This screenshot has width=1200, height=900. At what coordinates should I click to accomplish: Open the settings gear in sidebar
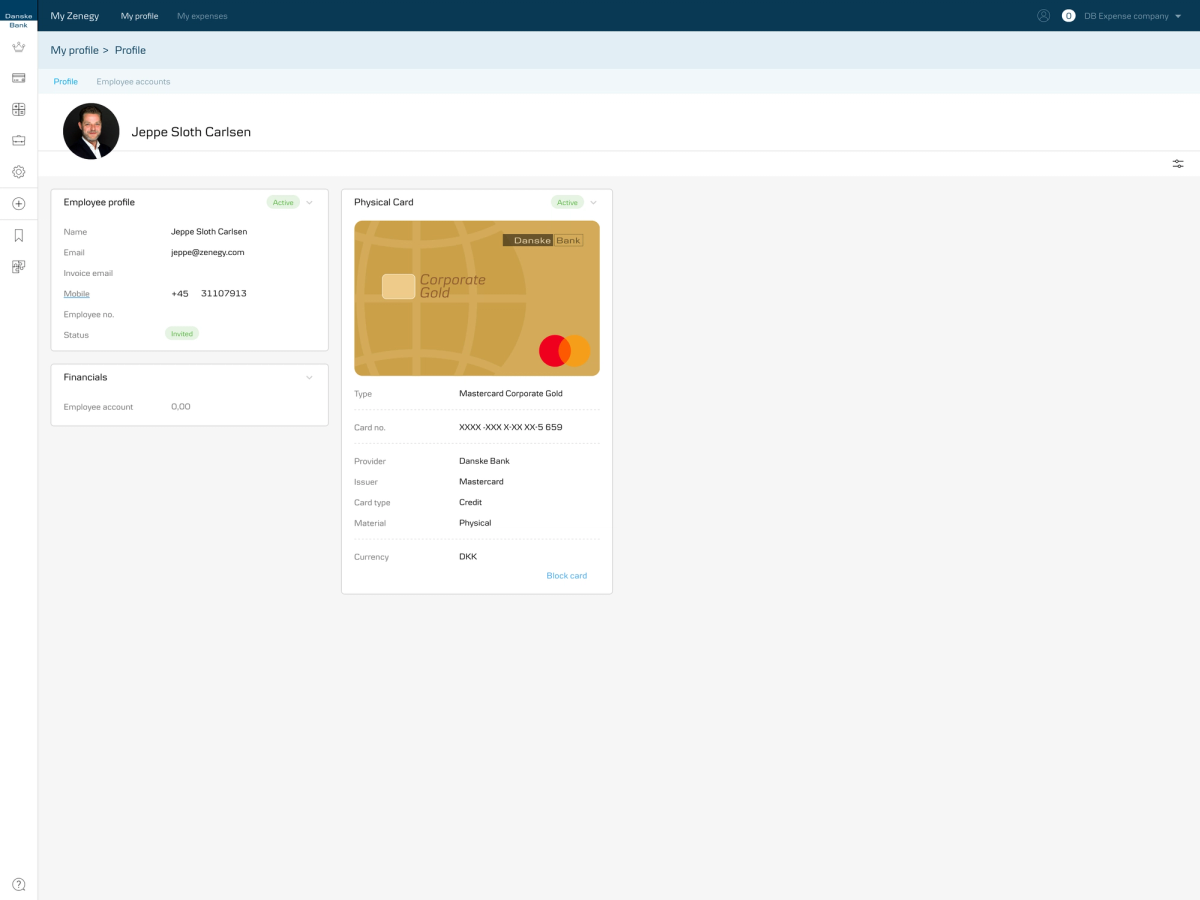18,172
